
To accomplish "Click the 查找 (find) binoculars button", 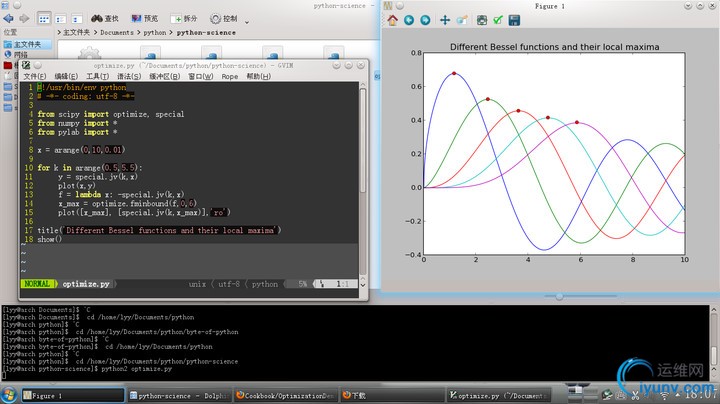I will click(x=105, y=18).
